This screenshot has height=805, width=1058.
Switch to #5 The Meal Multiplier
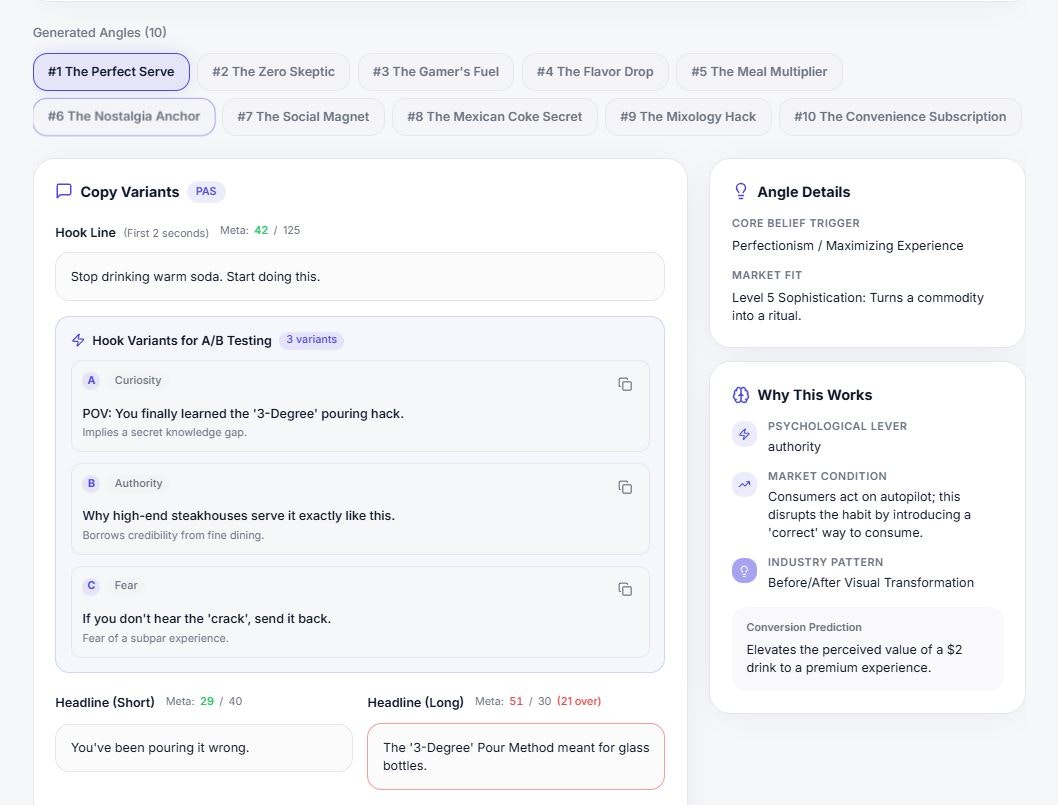[759, 72]
